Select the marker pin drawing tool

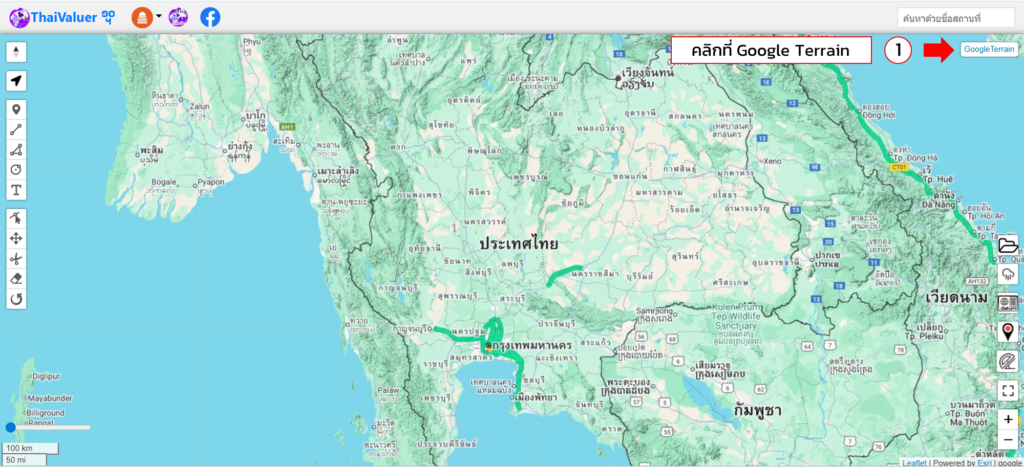[17, 109]
